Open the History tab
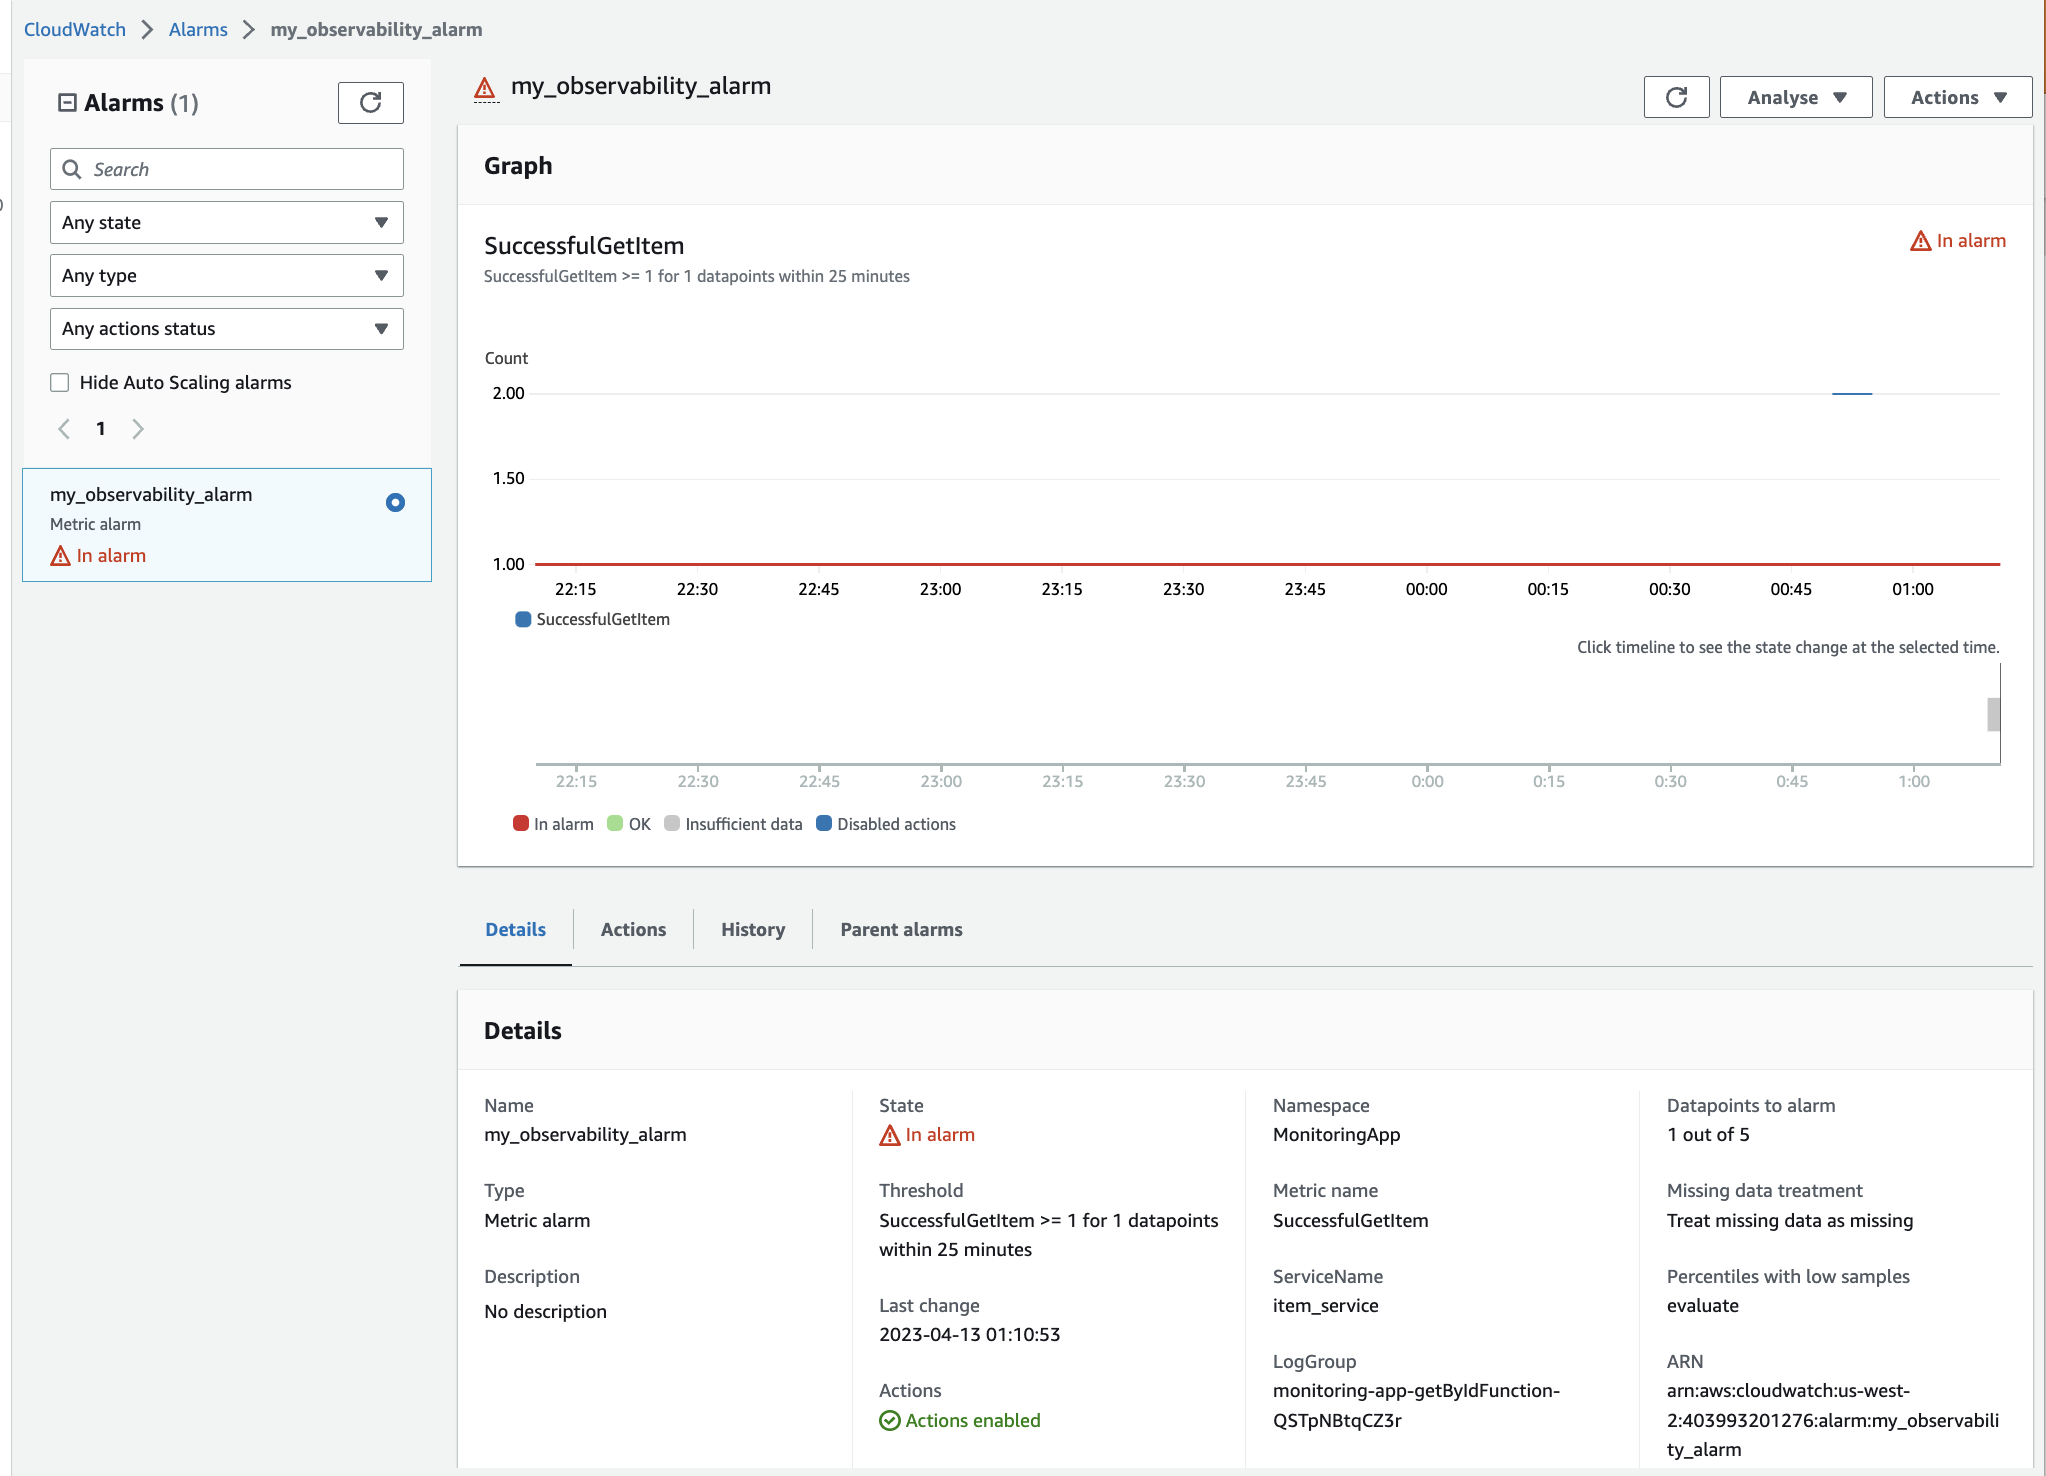The width and height of the screenshot is (2046, 1476). tap(753, 930)
